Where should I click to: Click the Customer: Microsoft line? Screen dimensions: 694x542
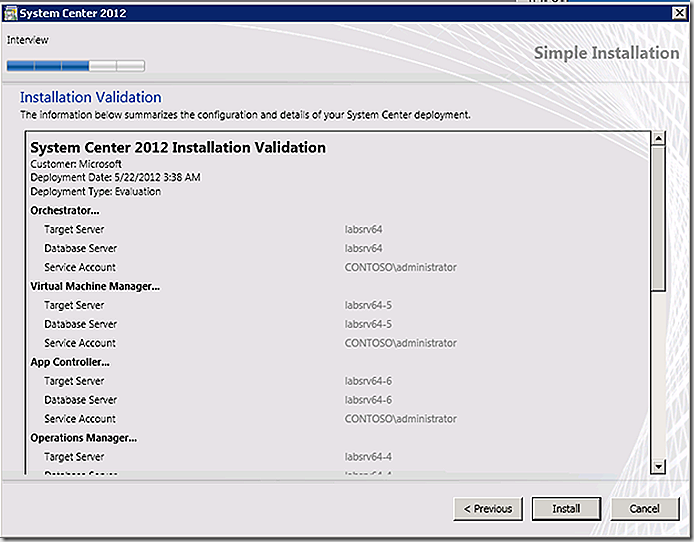[x=76, y=164]
